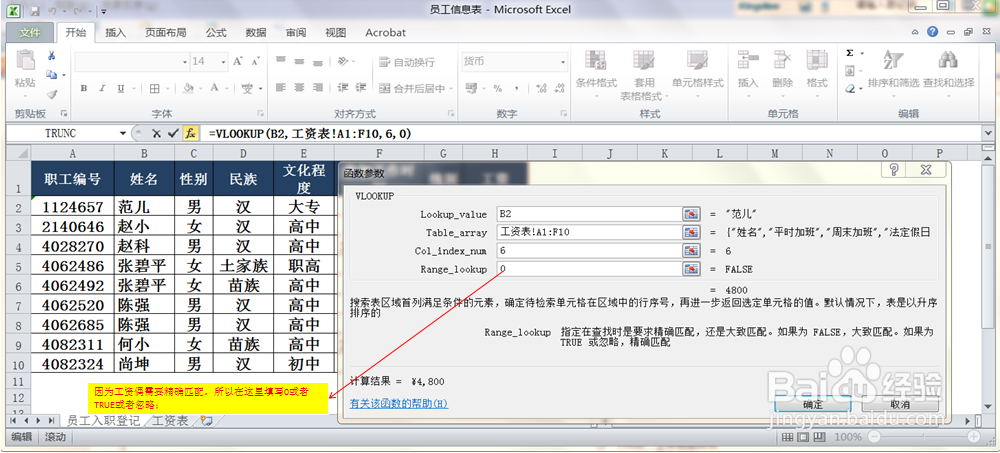Open 有关该函数的帮助(H) link

399,404
